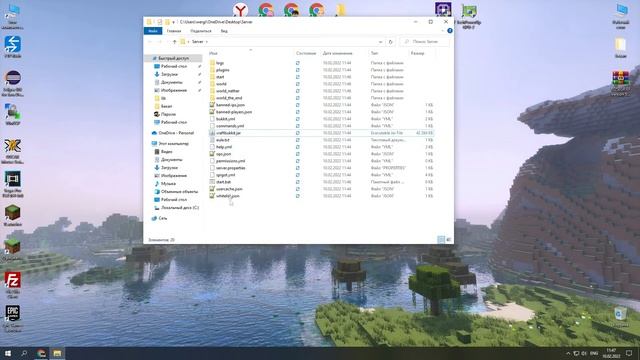Image resolution: width=640 pixels, height=360 pixels.
Task: Select the start.bat batch file
Action: 223,182
